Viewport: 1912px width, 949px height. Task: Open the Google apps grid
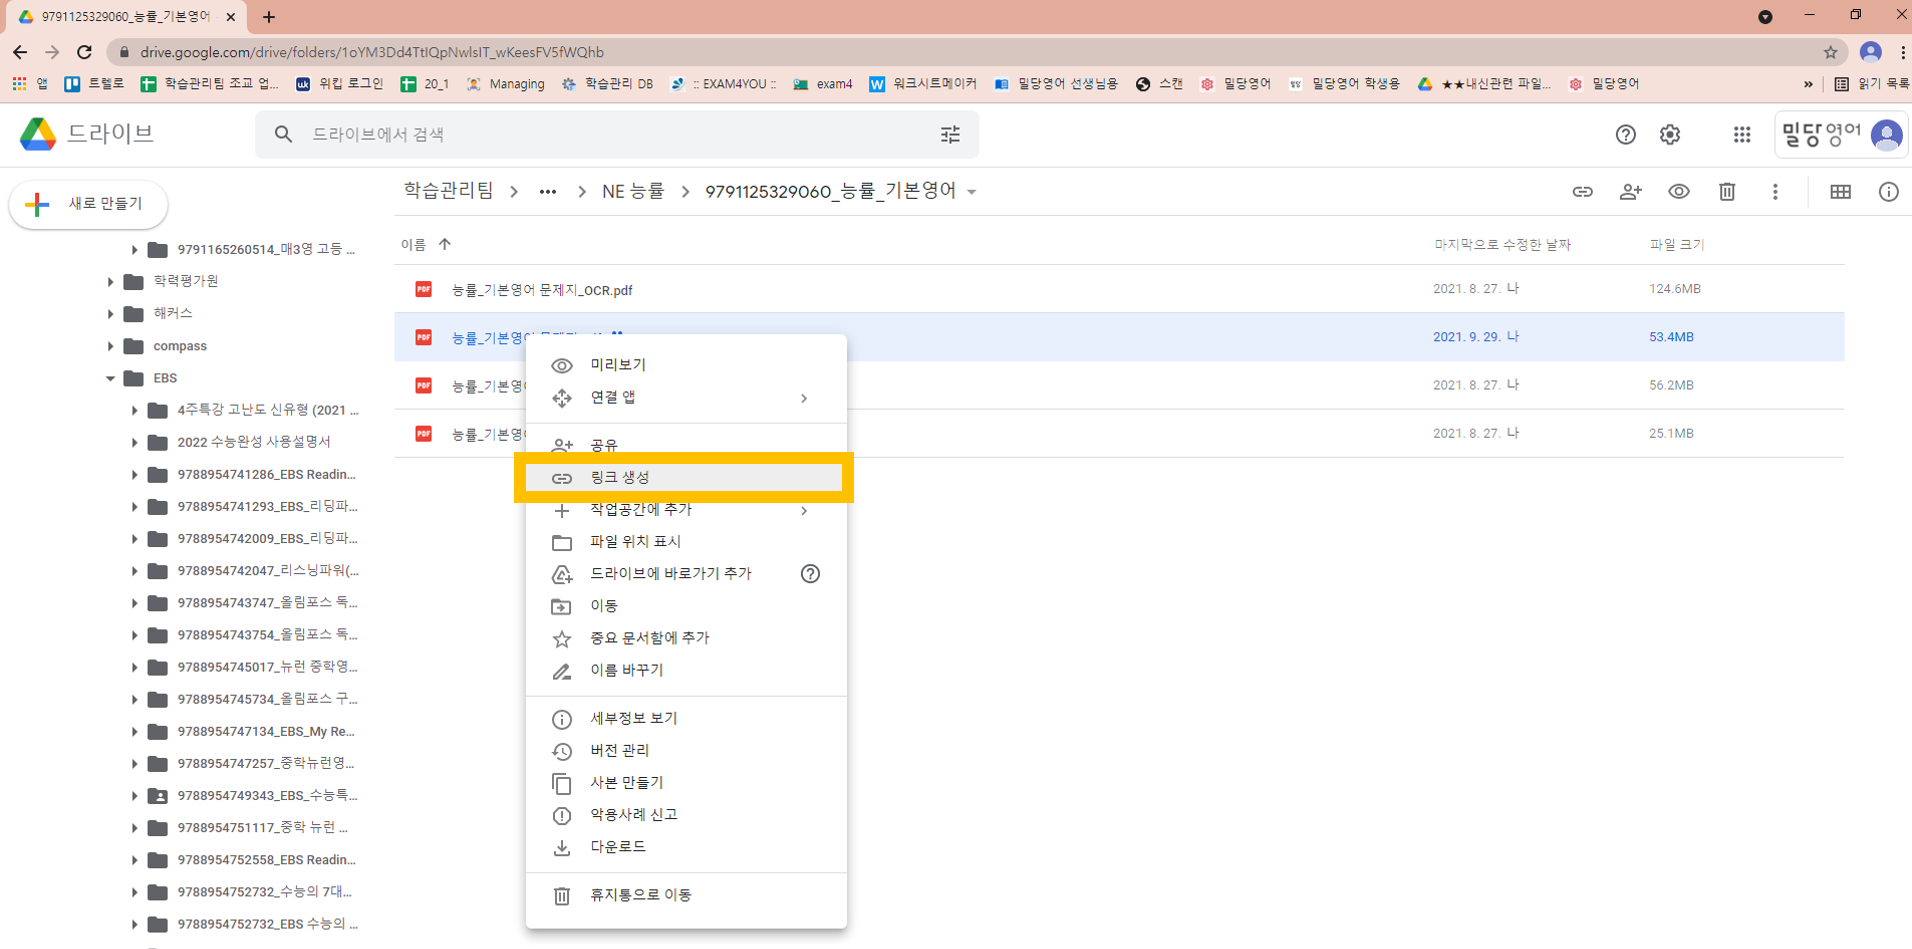[x=1742, y=135]
